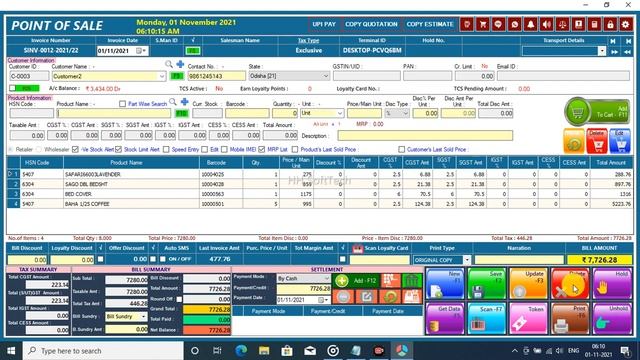Click the red Scan Loyalty Card icon
The width and height of the screenshot is (640, 360).
click(357, 248)
